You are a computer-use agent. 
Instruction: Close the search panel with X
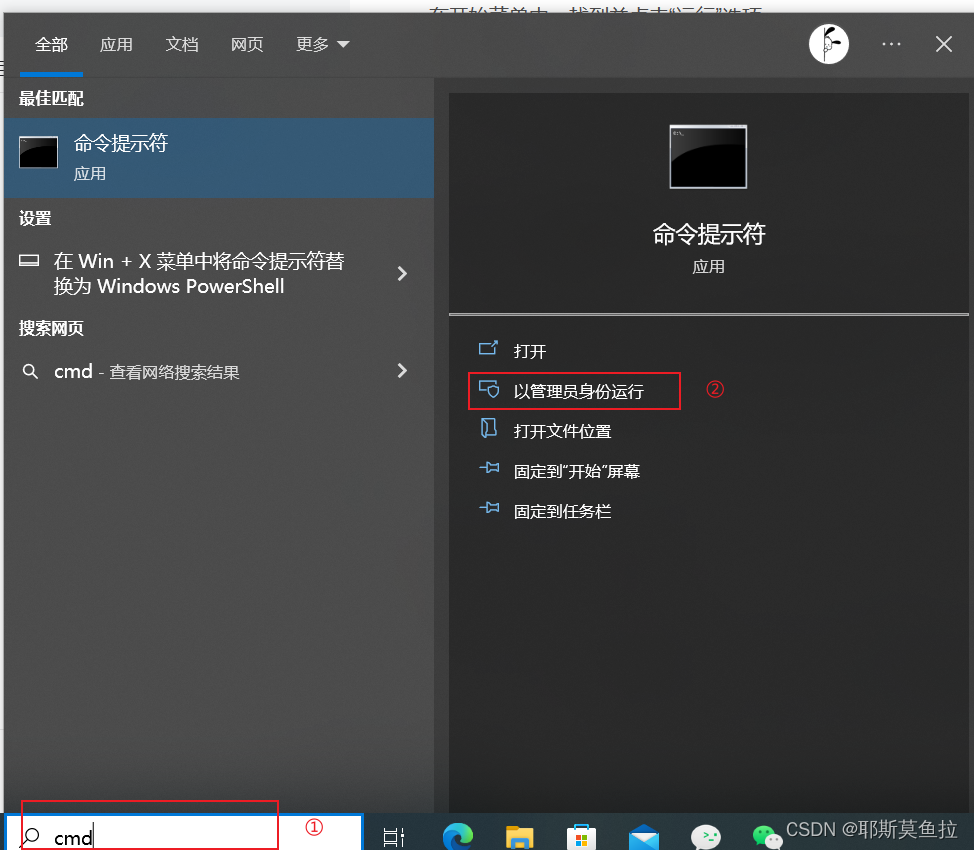click(x=944, y=44)
